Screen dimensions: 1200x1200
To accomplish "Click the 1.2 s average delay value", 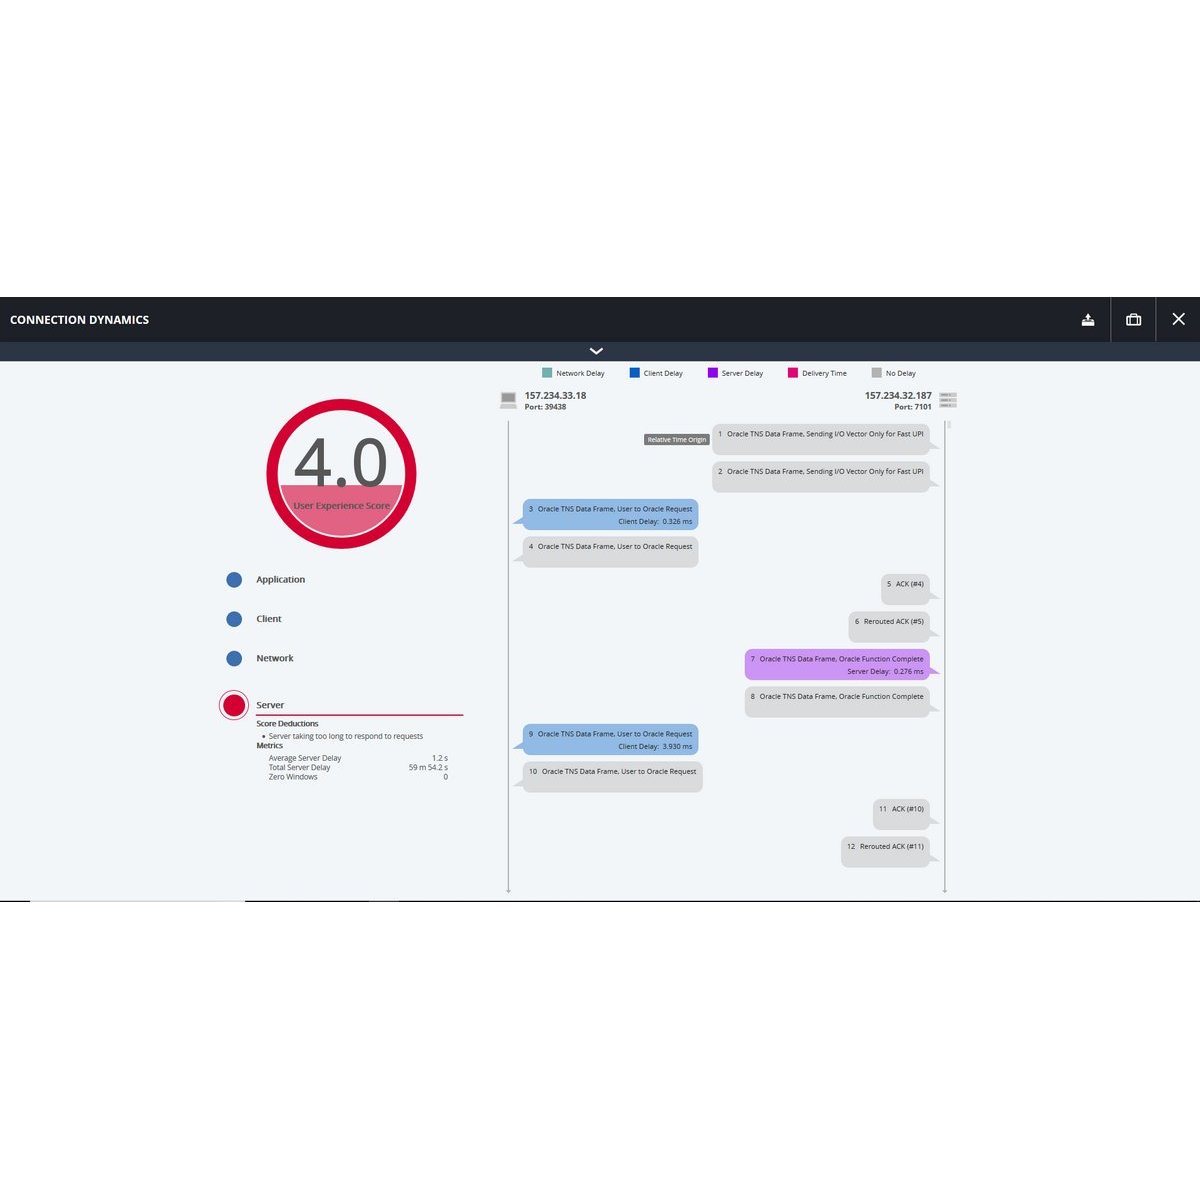I will [x=440, y=758].
